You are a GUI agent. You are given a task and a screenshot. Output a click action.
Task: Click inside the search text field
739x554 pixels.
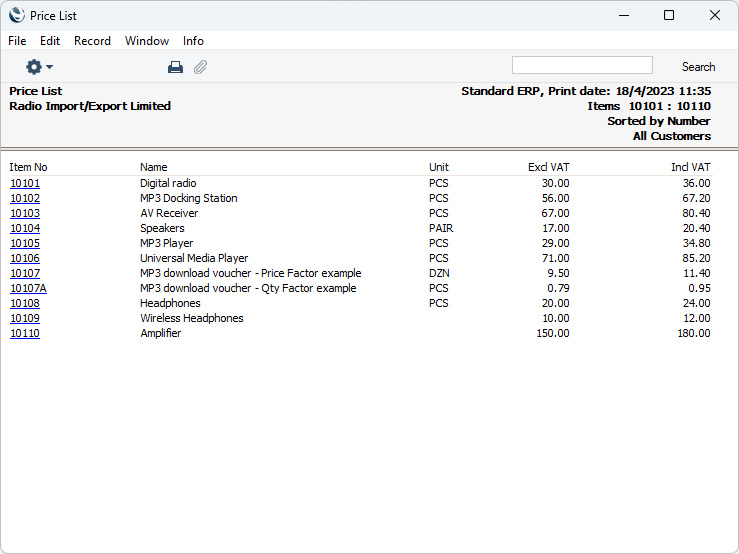point(582,66)
